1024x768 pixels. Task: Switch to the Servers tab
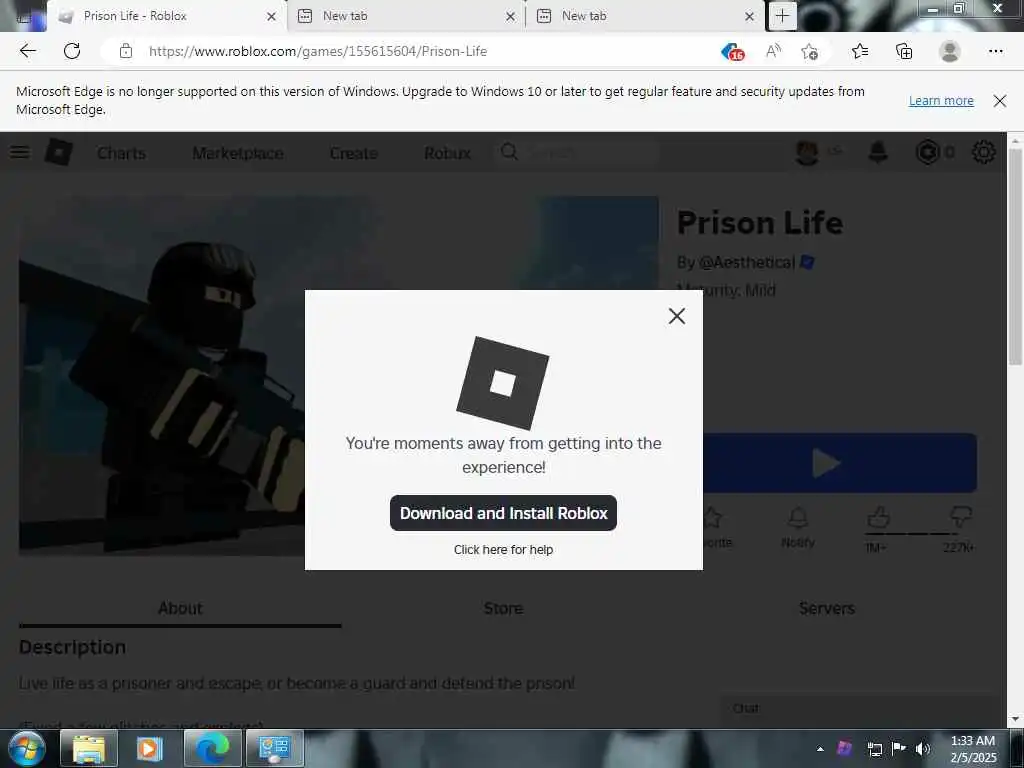click(x=826, y=608)
